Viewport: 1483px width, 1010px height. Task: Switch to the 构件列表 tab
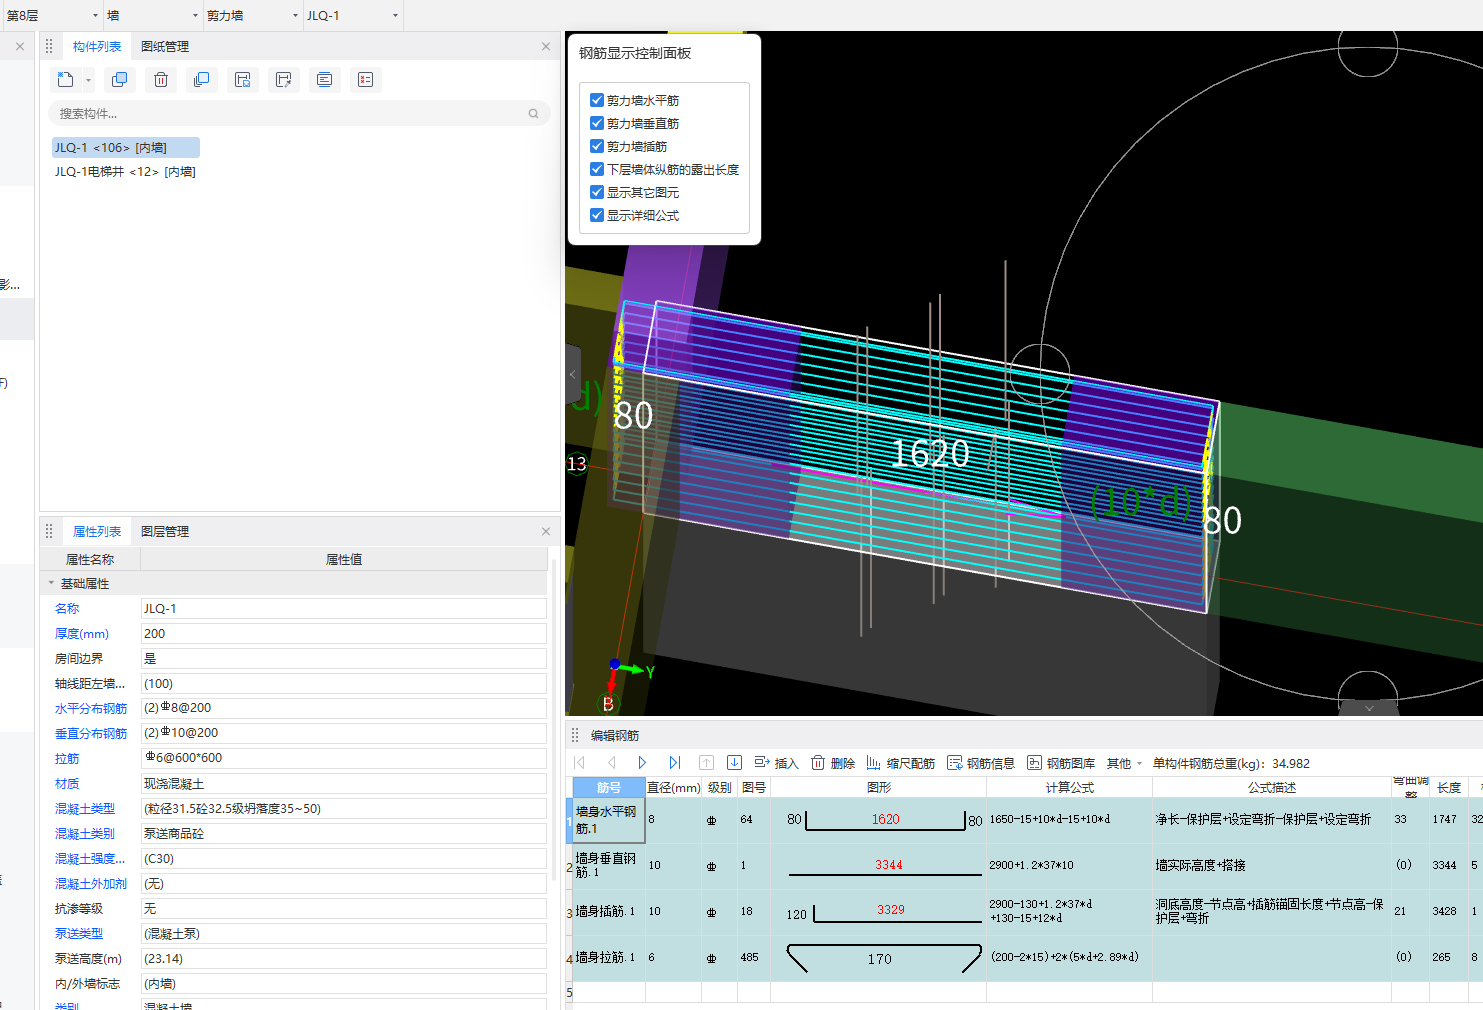pyautogui.click(x=97, y=46)
